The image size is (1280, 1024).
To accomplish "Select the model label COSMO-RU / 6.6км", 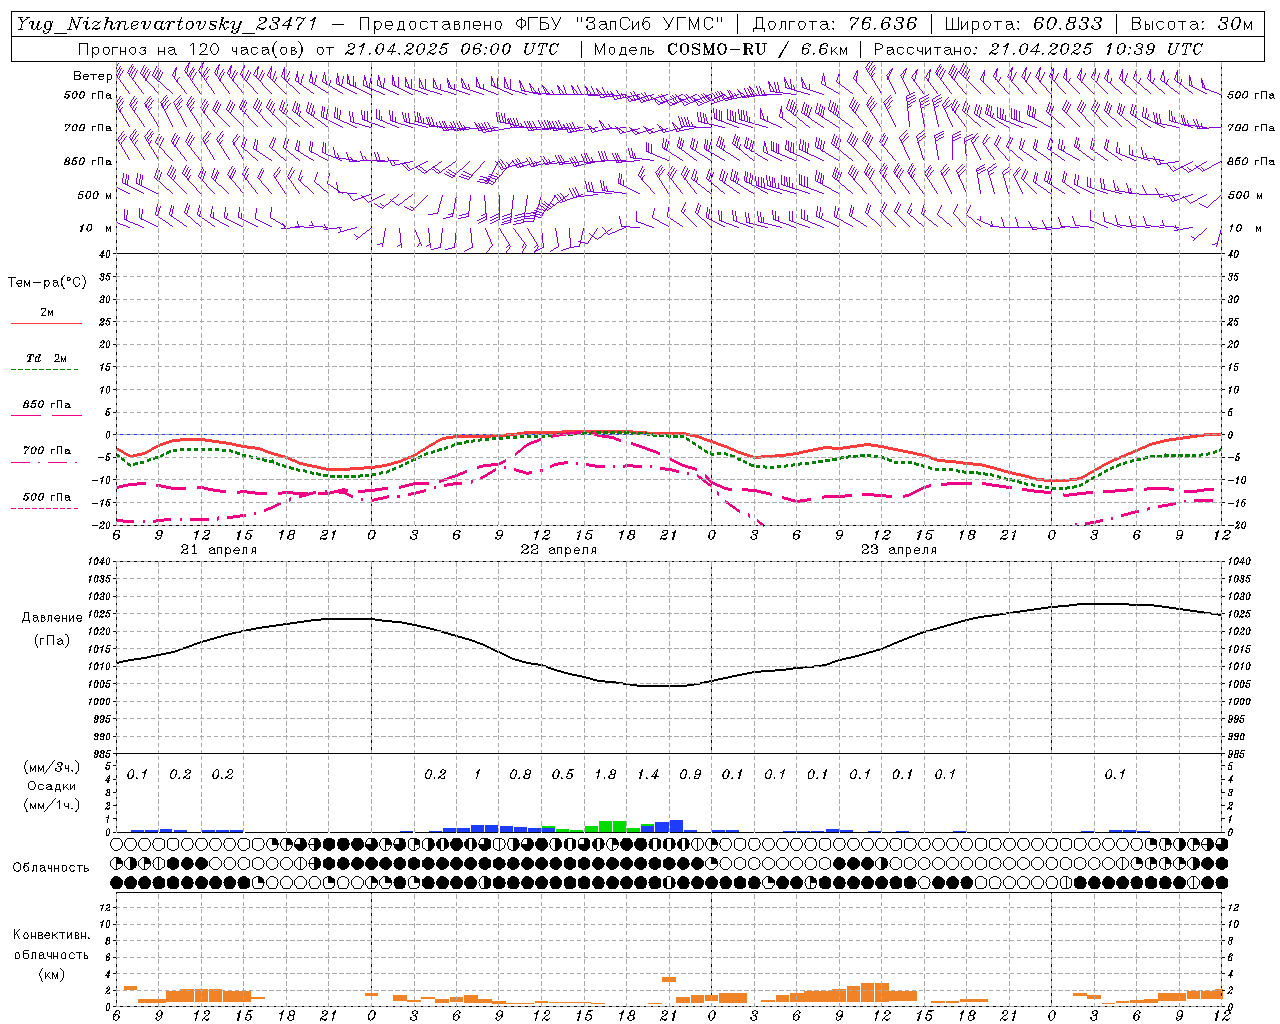I will point(758,49).
